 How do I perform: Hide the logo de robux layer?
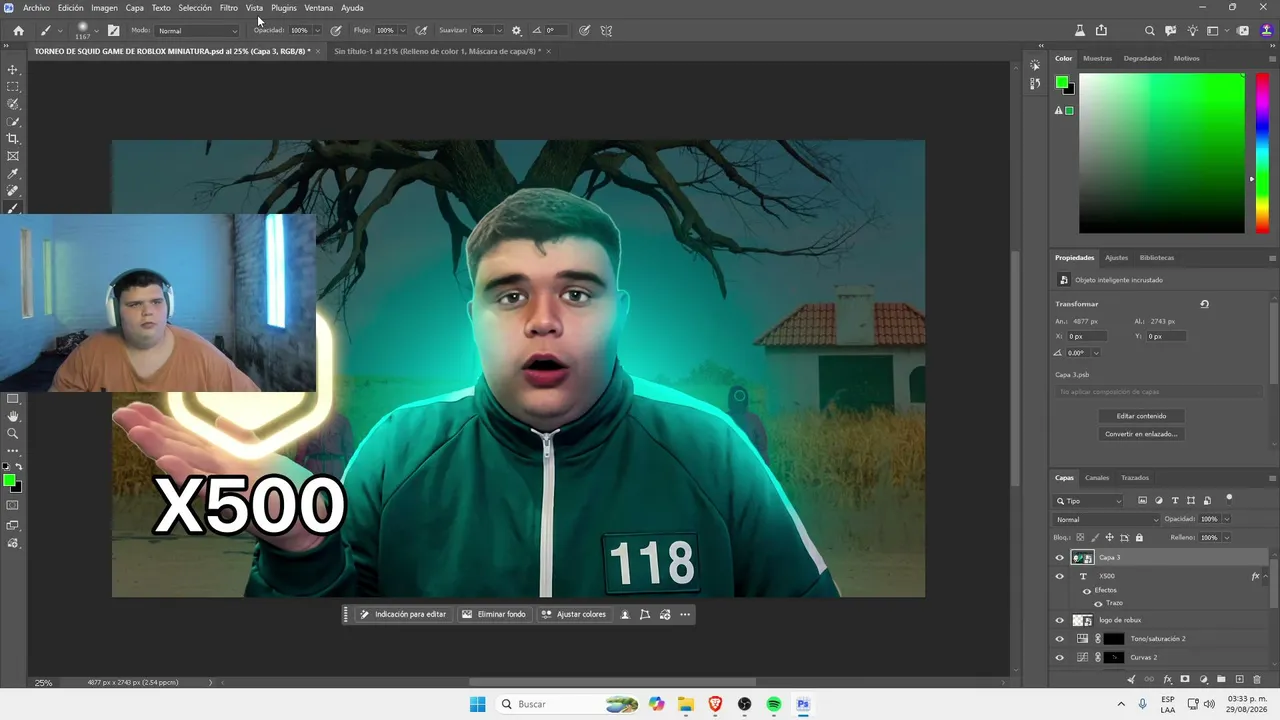click(x=1060, y=620)
